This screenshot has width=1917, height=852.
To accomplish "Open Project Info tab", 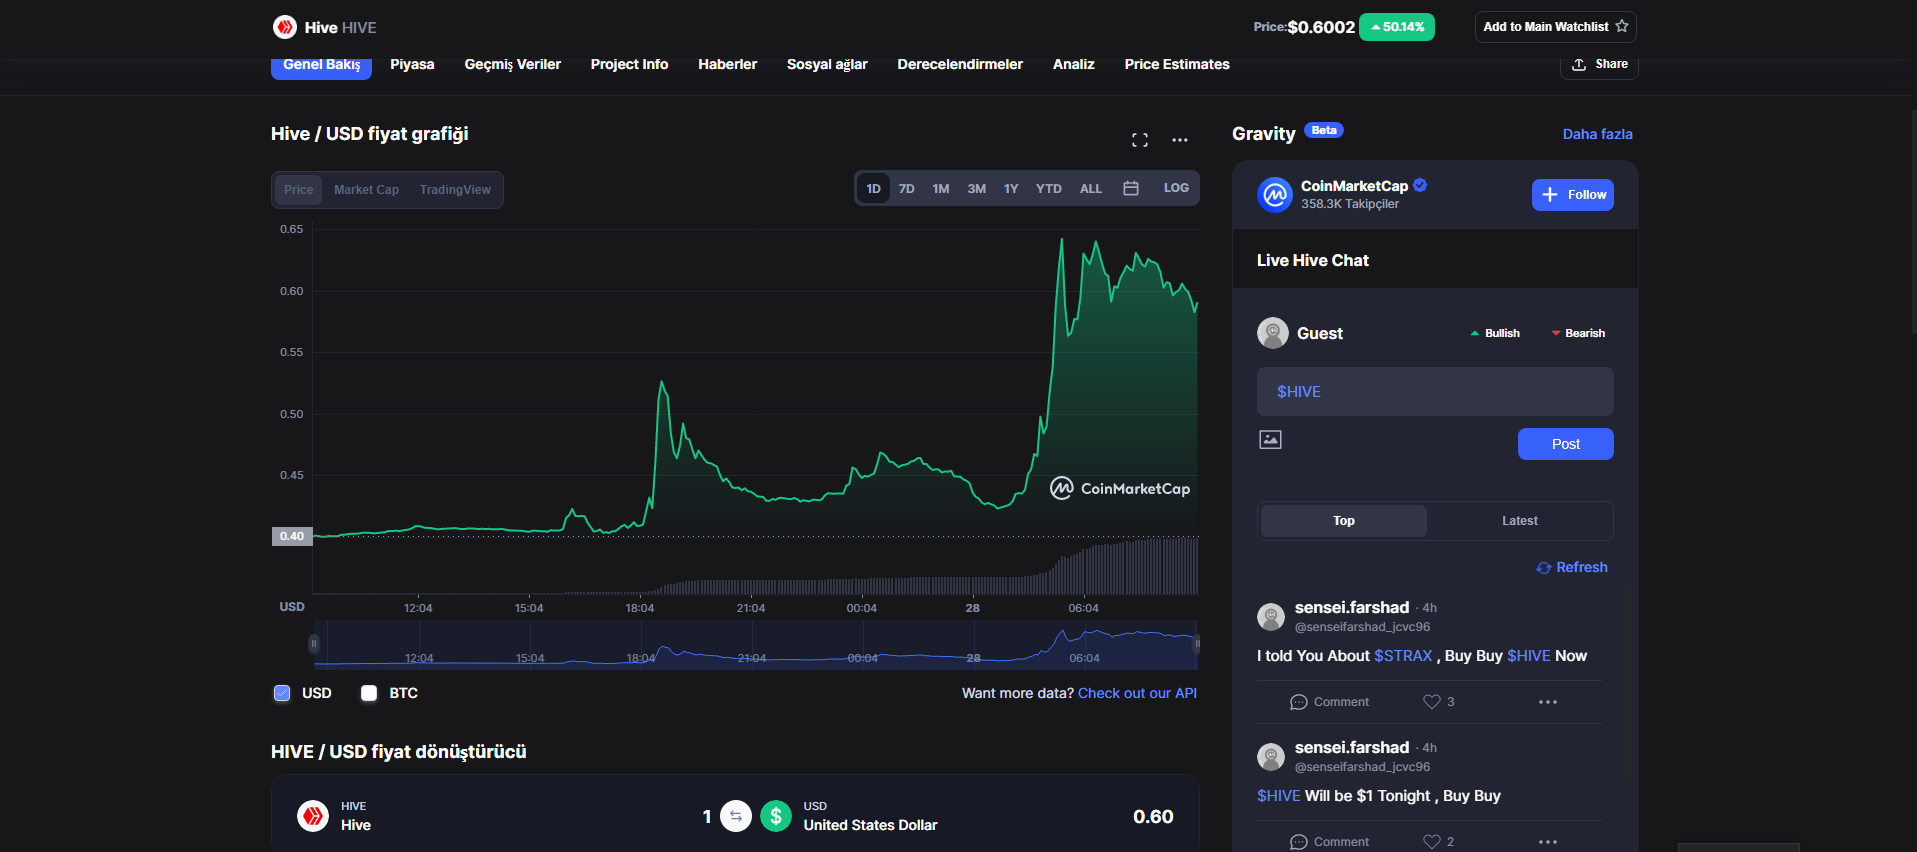I will (x=629, y=64).
